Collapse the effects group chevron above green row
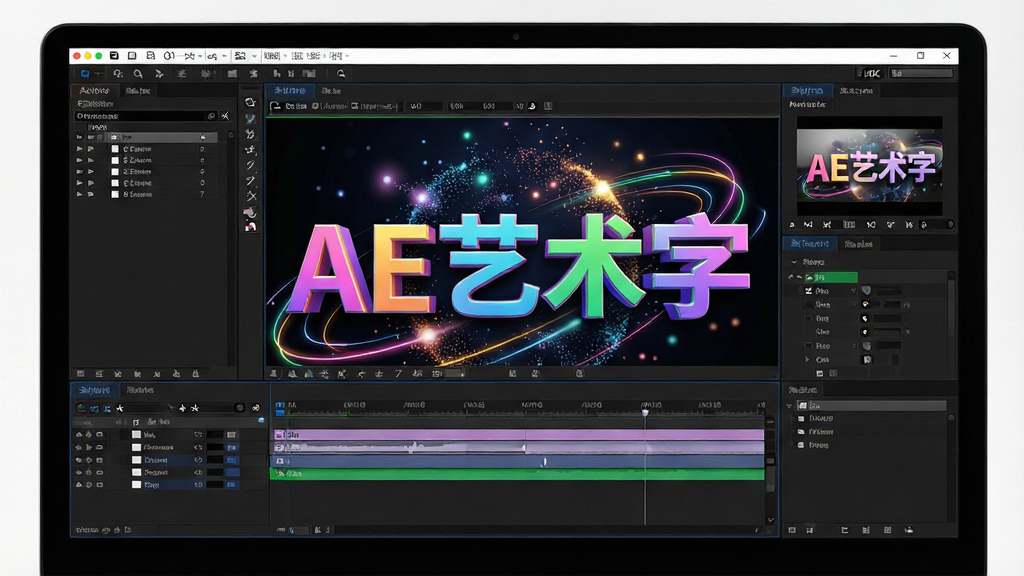The width and height of the screenshot is (1024, 576). [794, 262]
